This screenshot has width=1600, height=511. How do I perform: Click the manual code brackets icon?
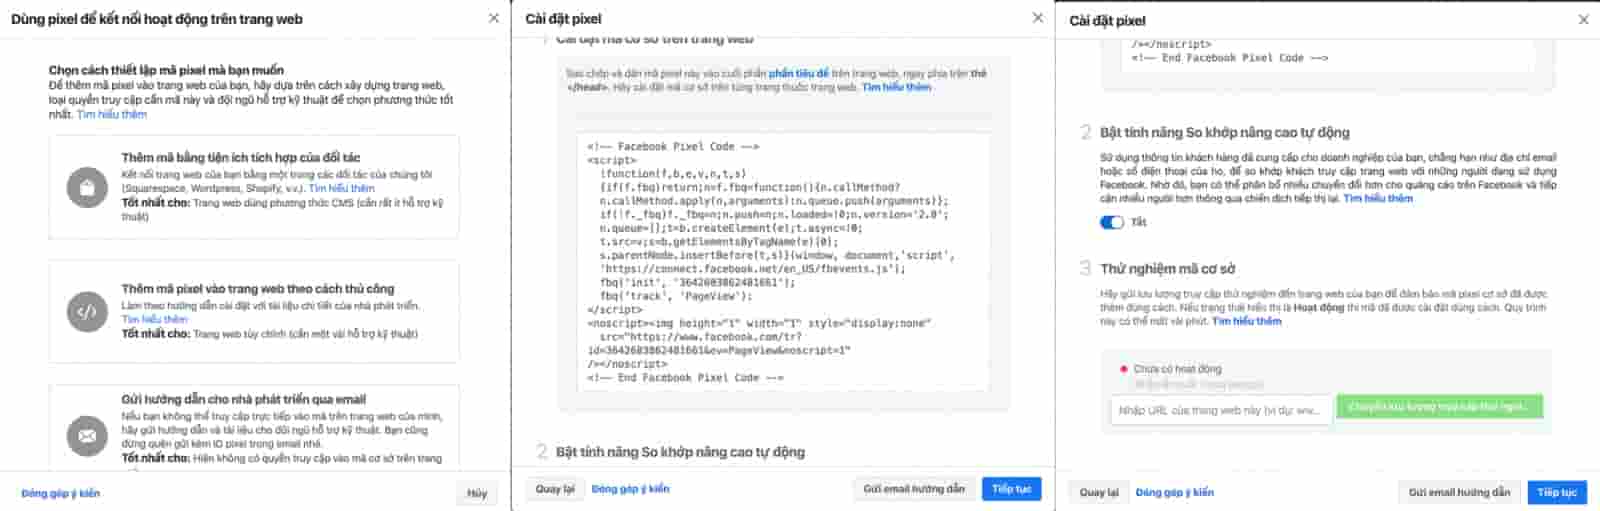tap(87, 312)
